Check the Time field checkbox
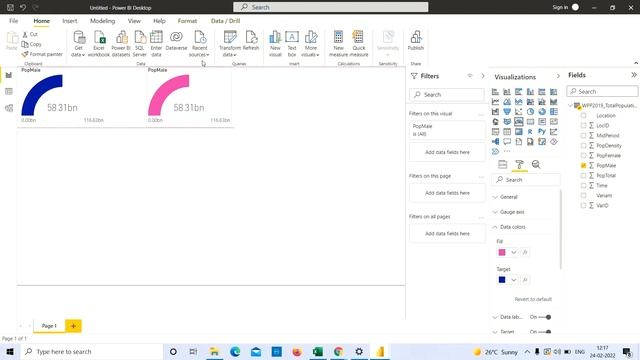This screenshot has height=360, width=640. [583, 185]
